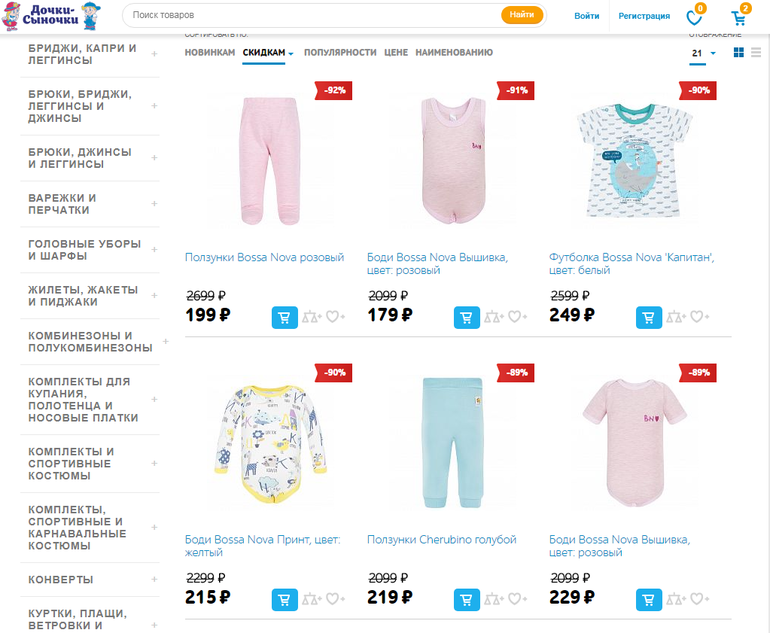Expand the Варежки и перчатки category

coord(154,203)
